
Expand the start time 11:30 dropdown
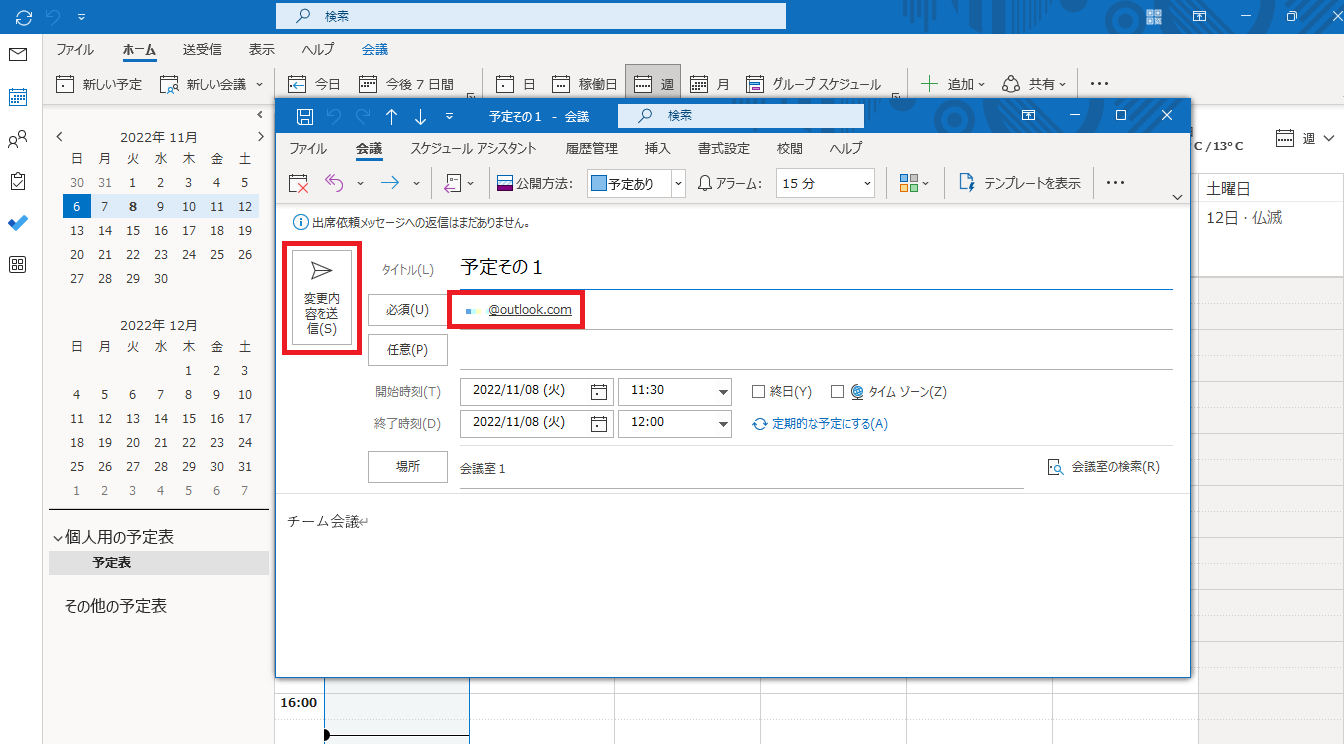pyautogui.click(x=723, y=392)
